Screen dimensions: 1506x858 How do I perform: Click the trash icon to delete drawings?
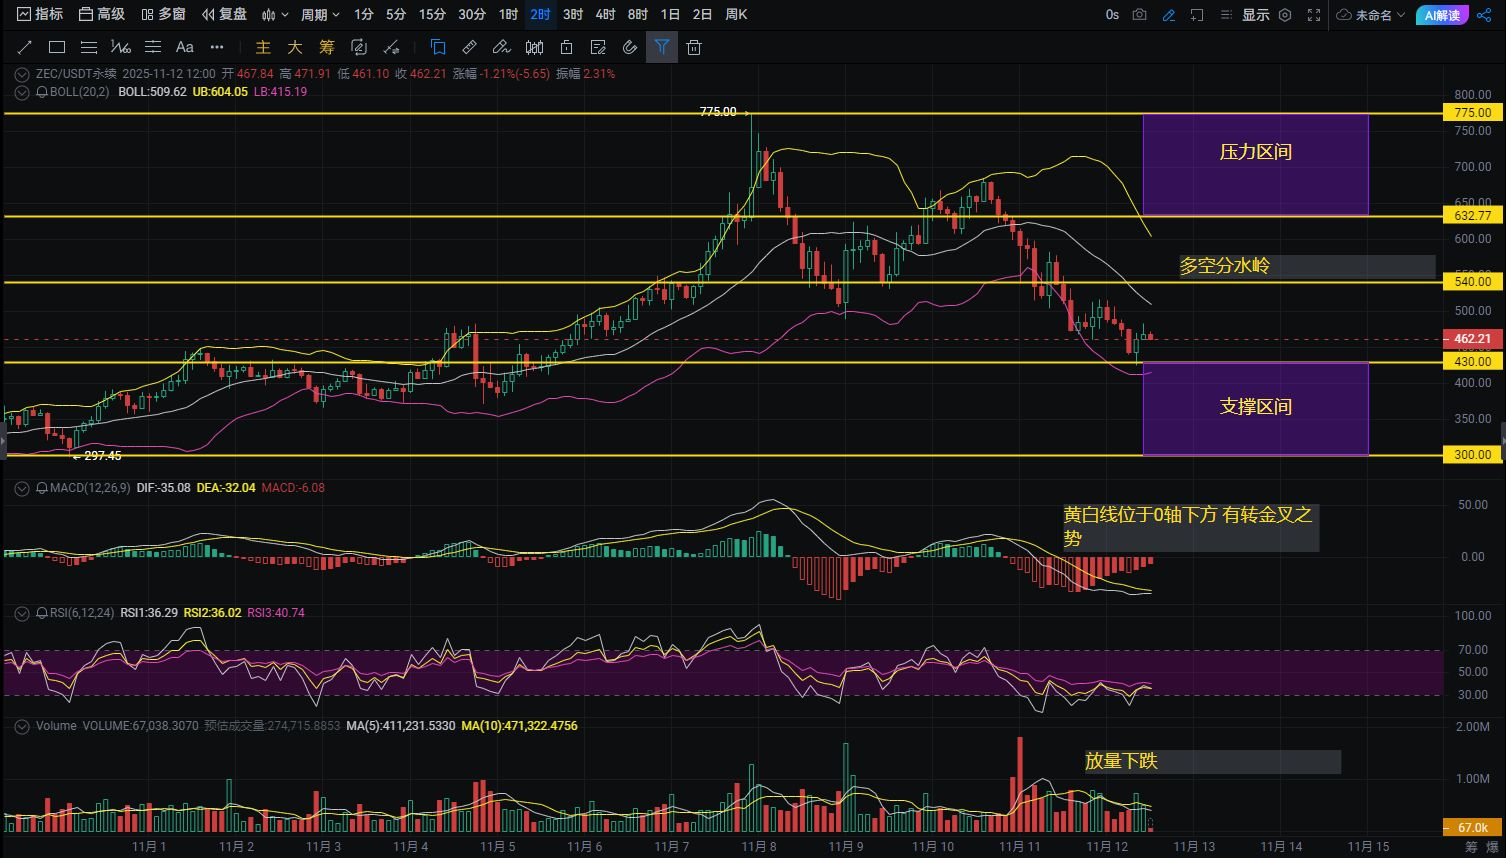[694, 47]
